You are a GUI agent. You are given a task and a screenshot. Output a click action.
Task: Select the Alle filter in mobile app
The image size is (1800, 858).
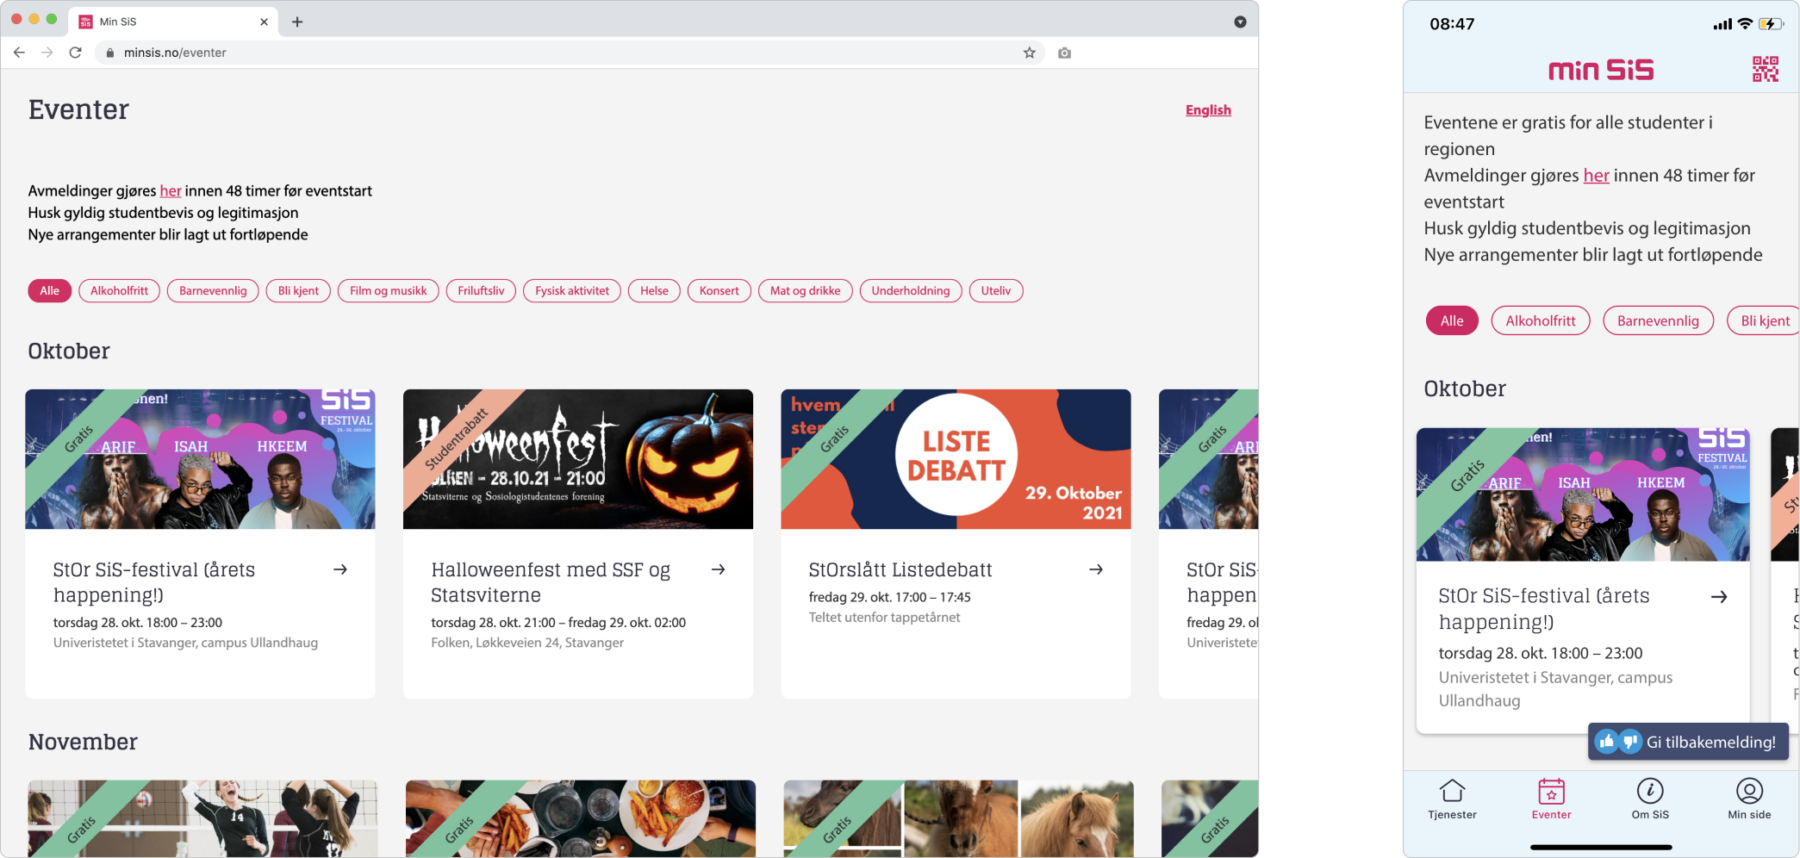pos(1452,321)
